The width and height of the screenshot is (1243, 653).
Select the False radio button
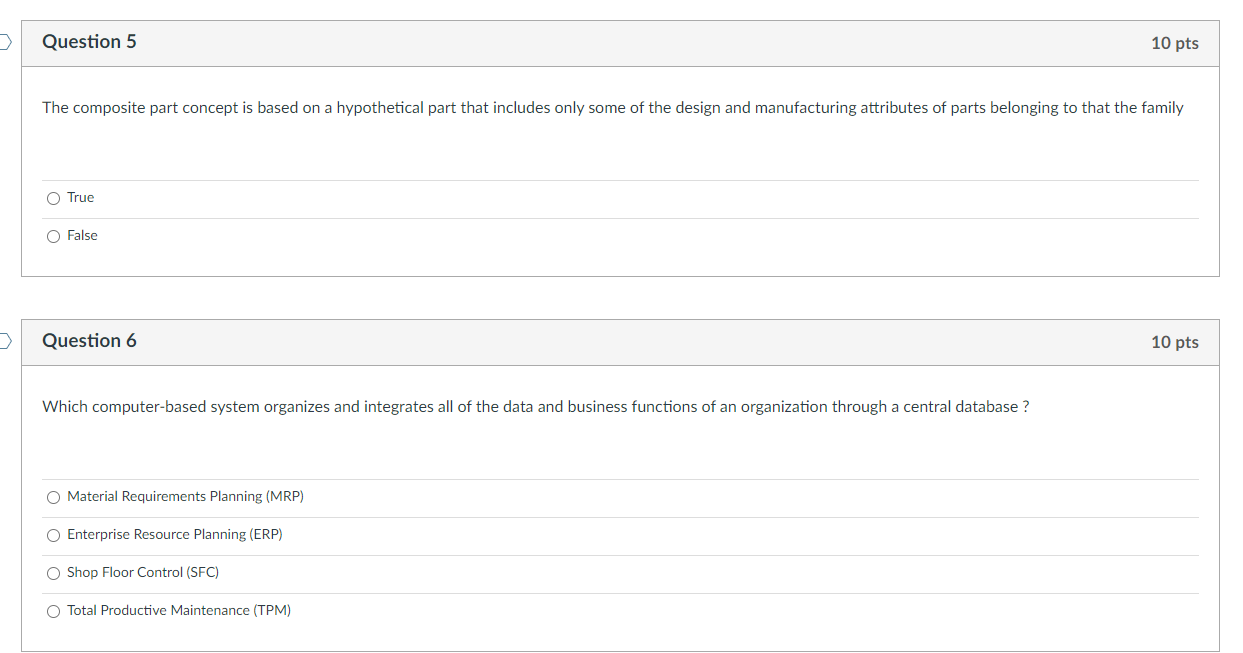tap(53, 236)
